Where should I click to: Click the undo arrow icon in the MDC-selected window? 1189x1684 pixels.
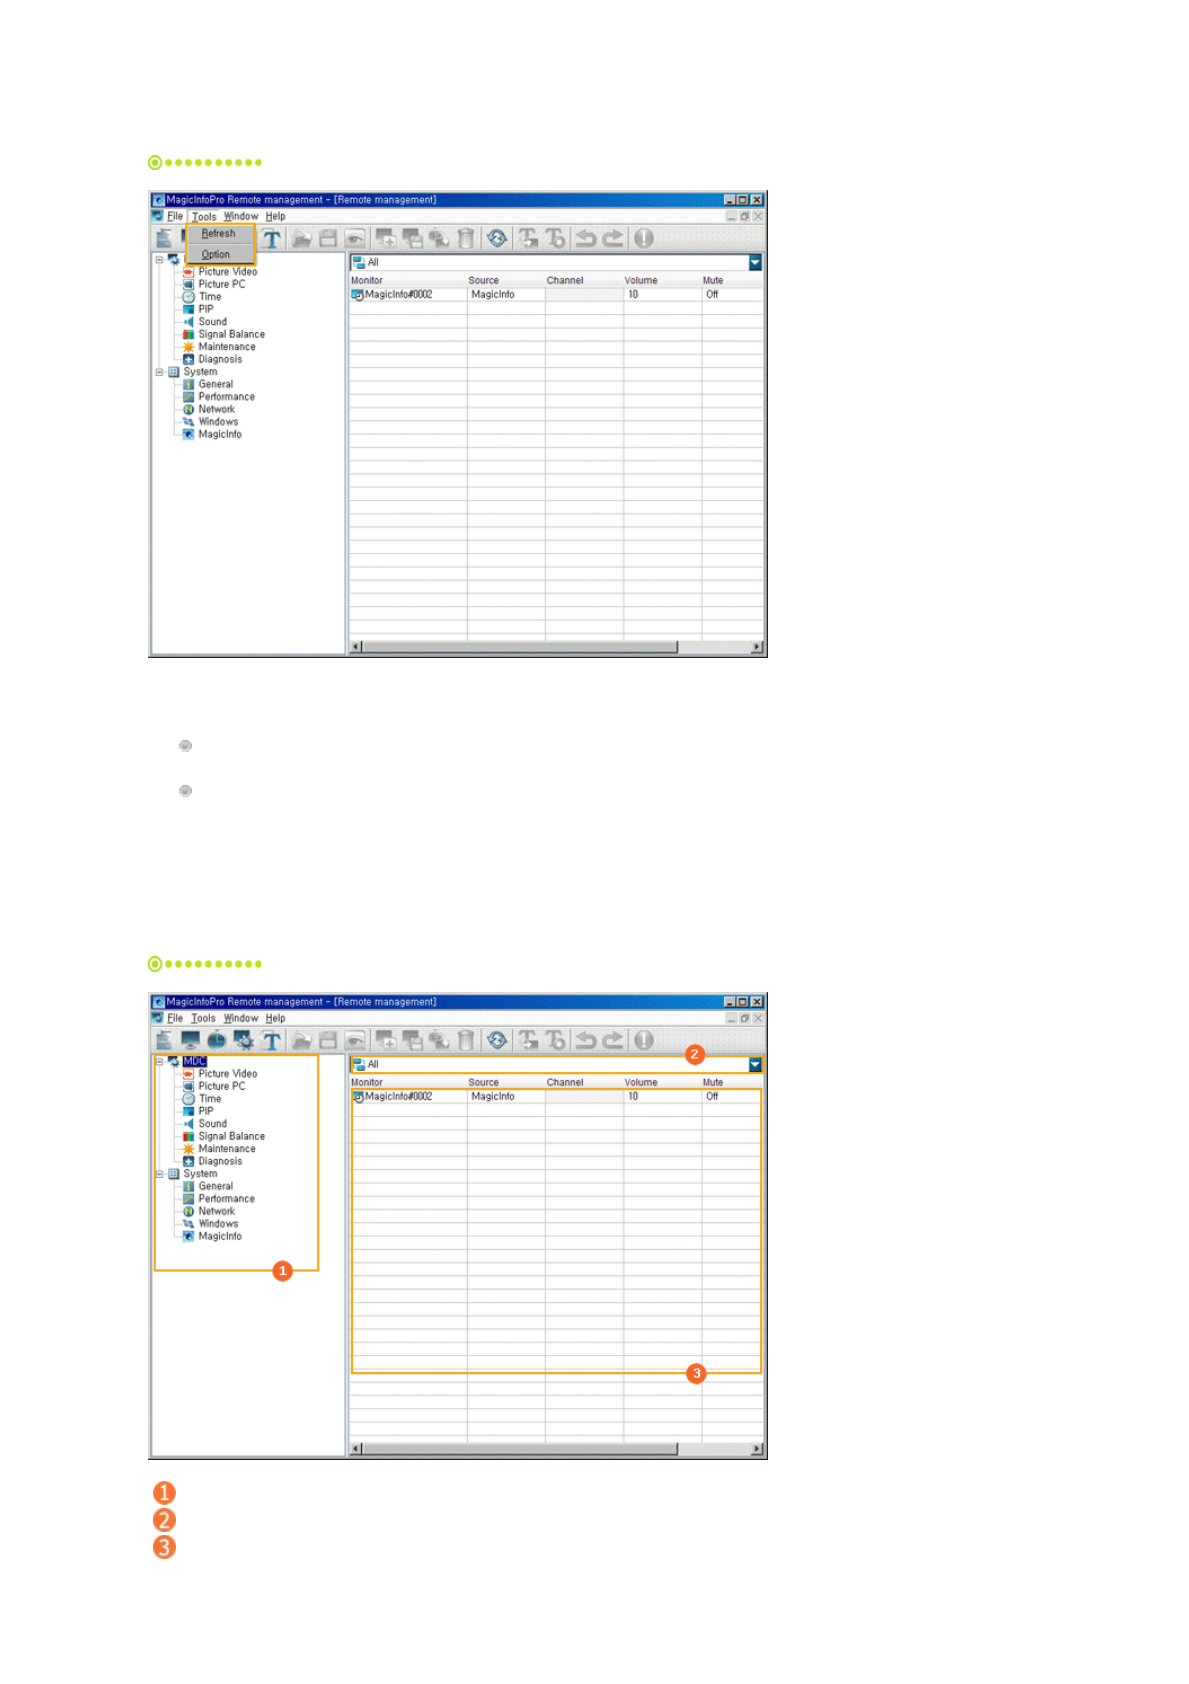click(x=586, y=1040)
